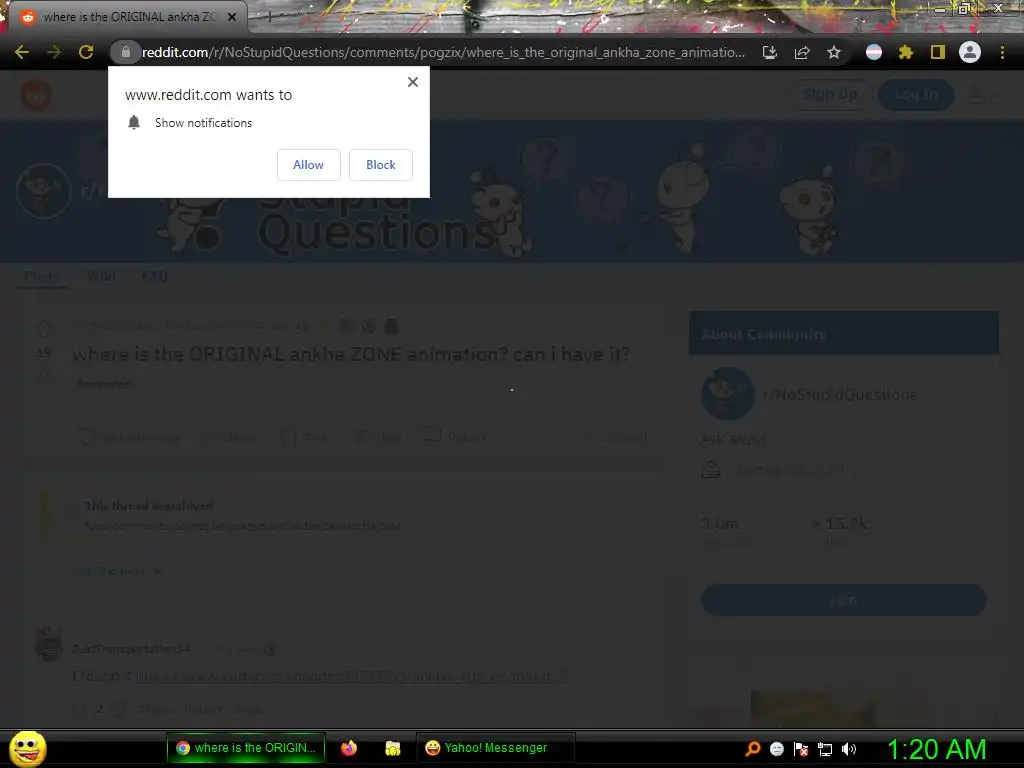Save the Reddit post
The image size is (1024, 768).
[x=305, y=437]
